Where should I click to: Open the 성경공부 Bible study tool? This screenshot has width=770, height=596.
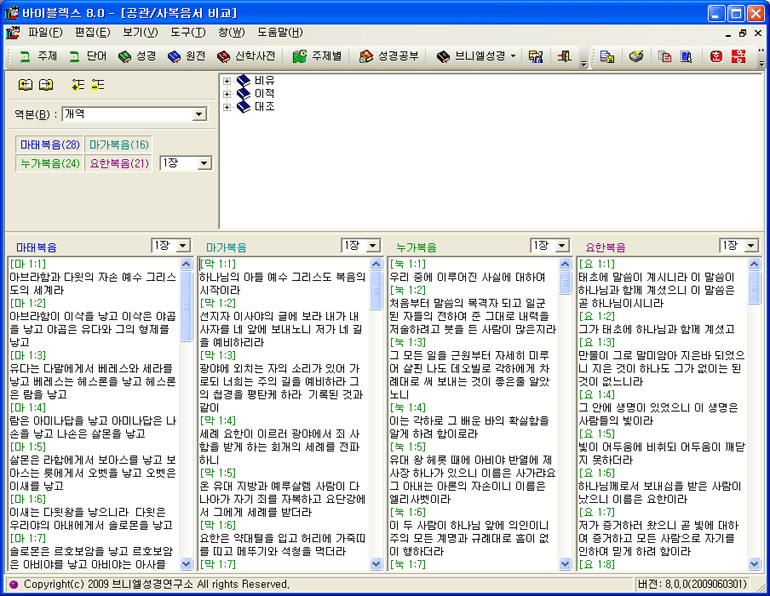(388, 56)
